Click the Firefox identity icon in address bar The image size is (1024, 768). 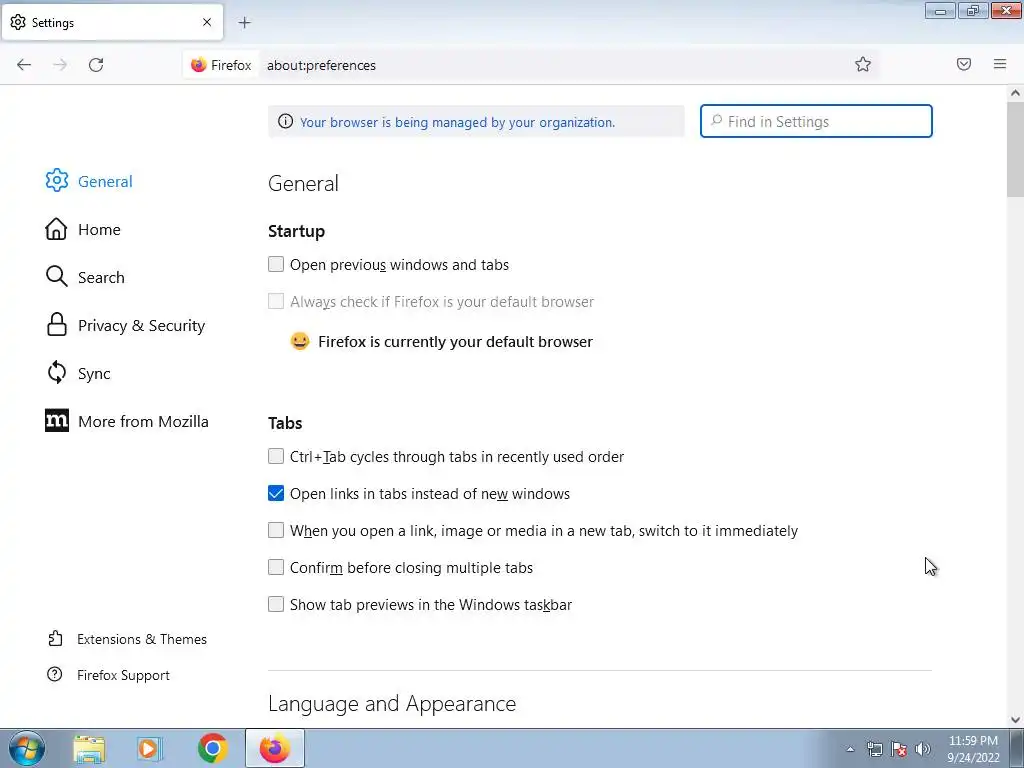pyautogui.click(x=199, y=65)
